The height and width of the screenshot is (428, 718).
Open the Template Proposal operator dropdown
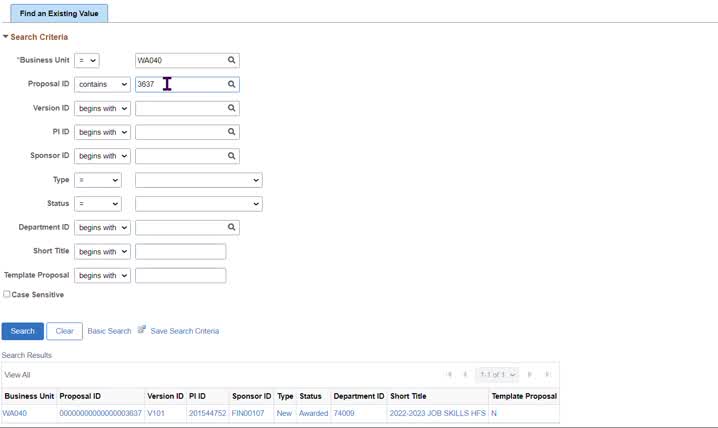[x=103, y=276]
